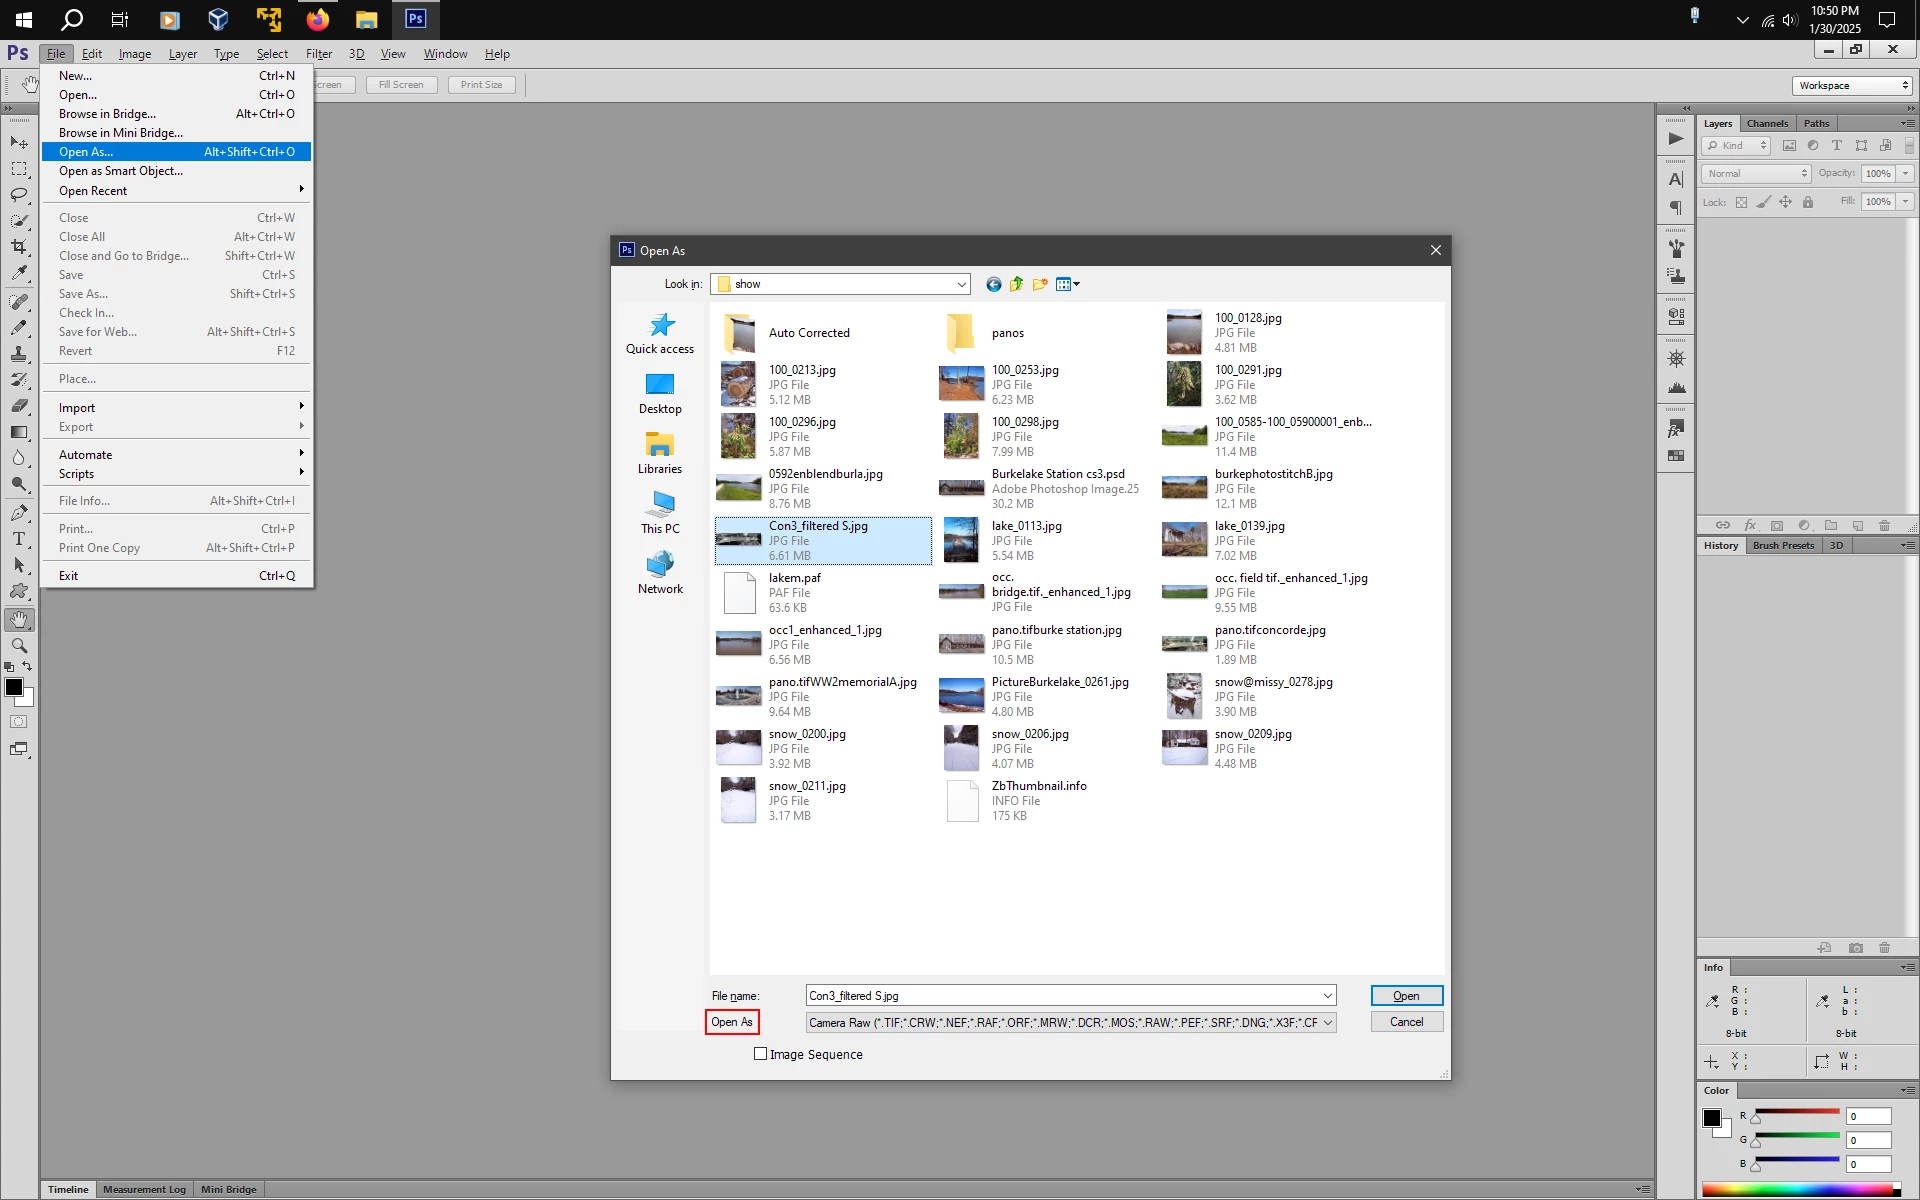Toggle Quick Mask mode
The height and width of the screenshot is (1200, 1920).
19,722
